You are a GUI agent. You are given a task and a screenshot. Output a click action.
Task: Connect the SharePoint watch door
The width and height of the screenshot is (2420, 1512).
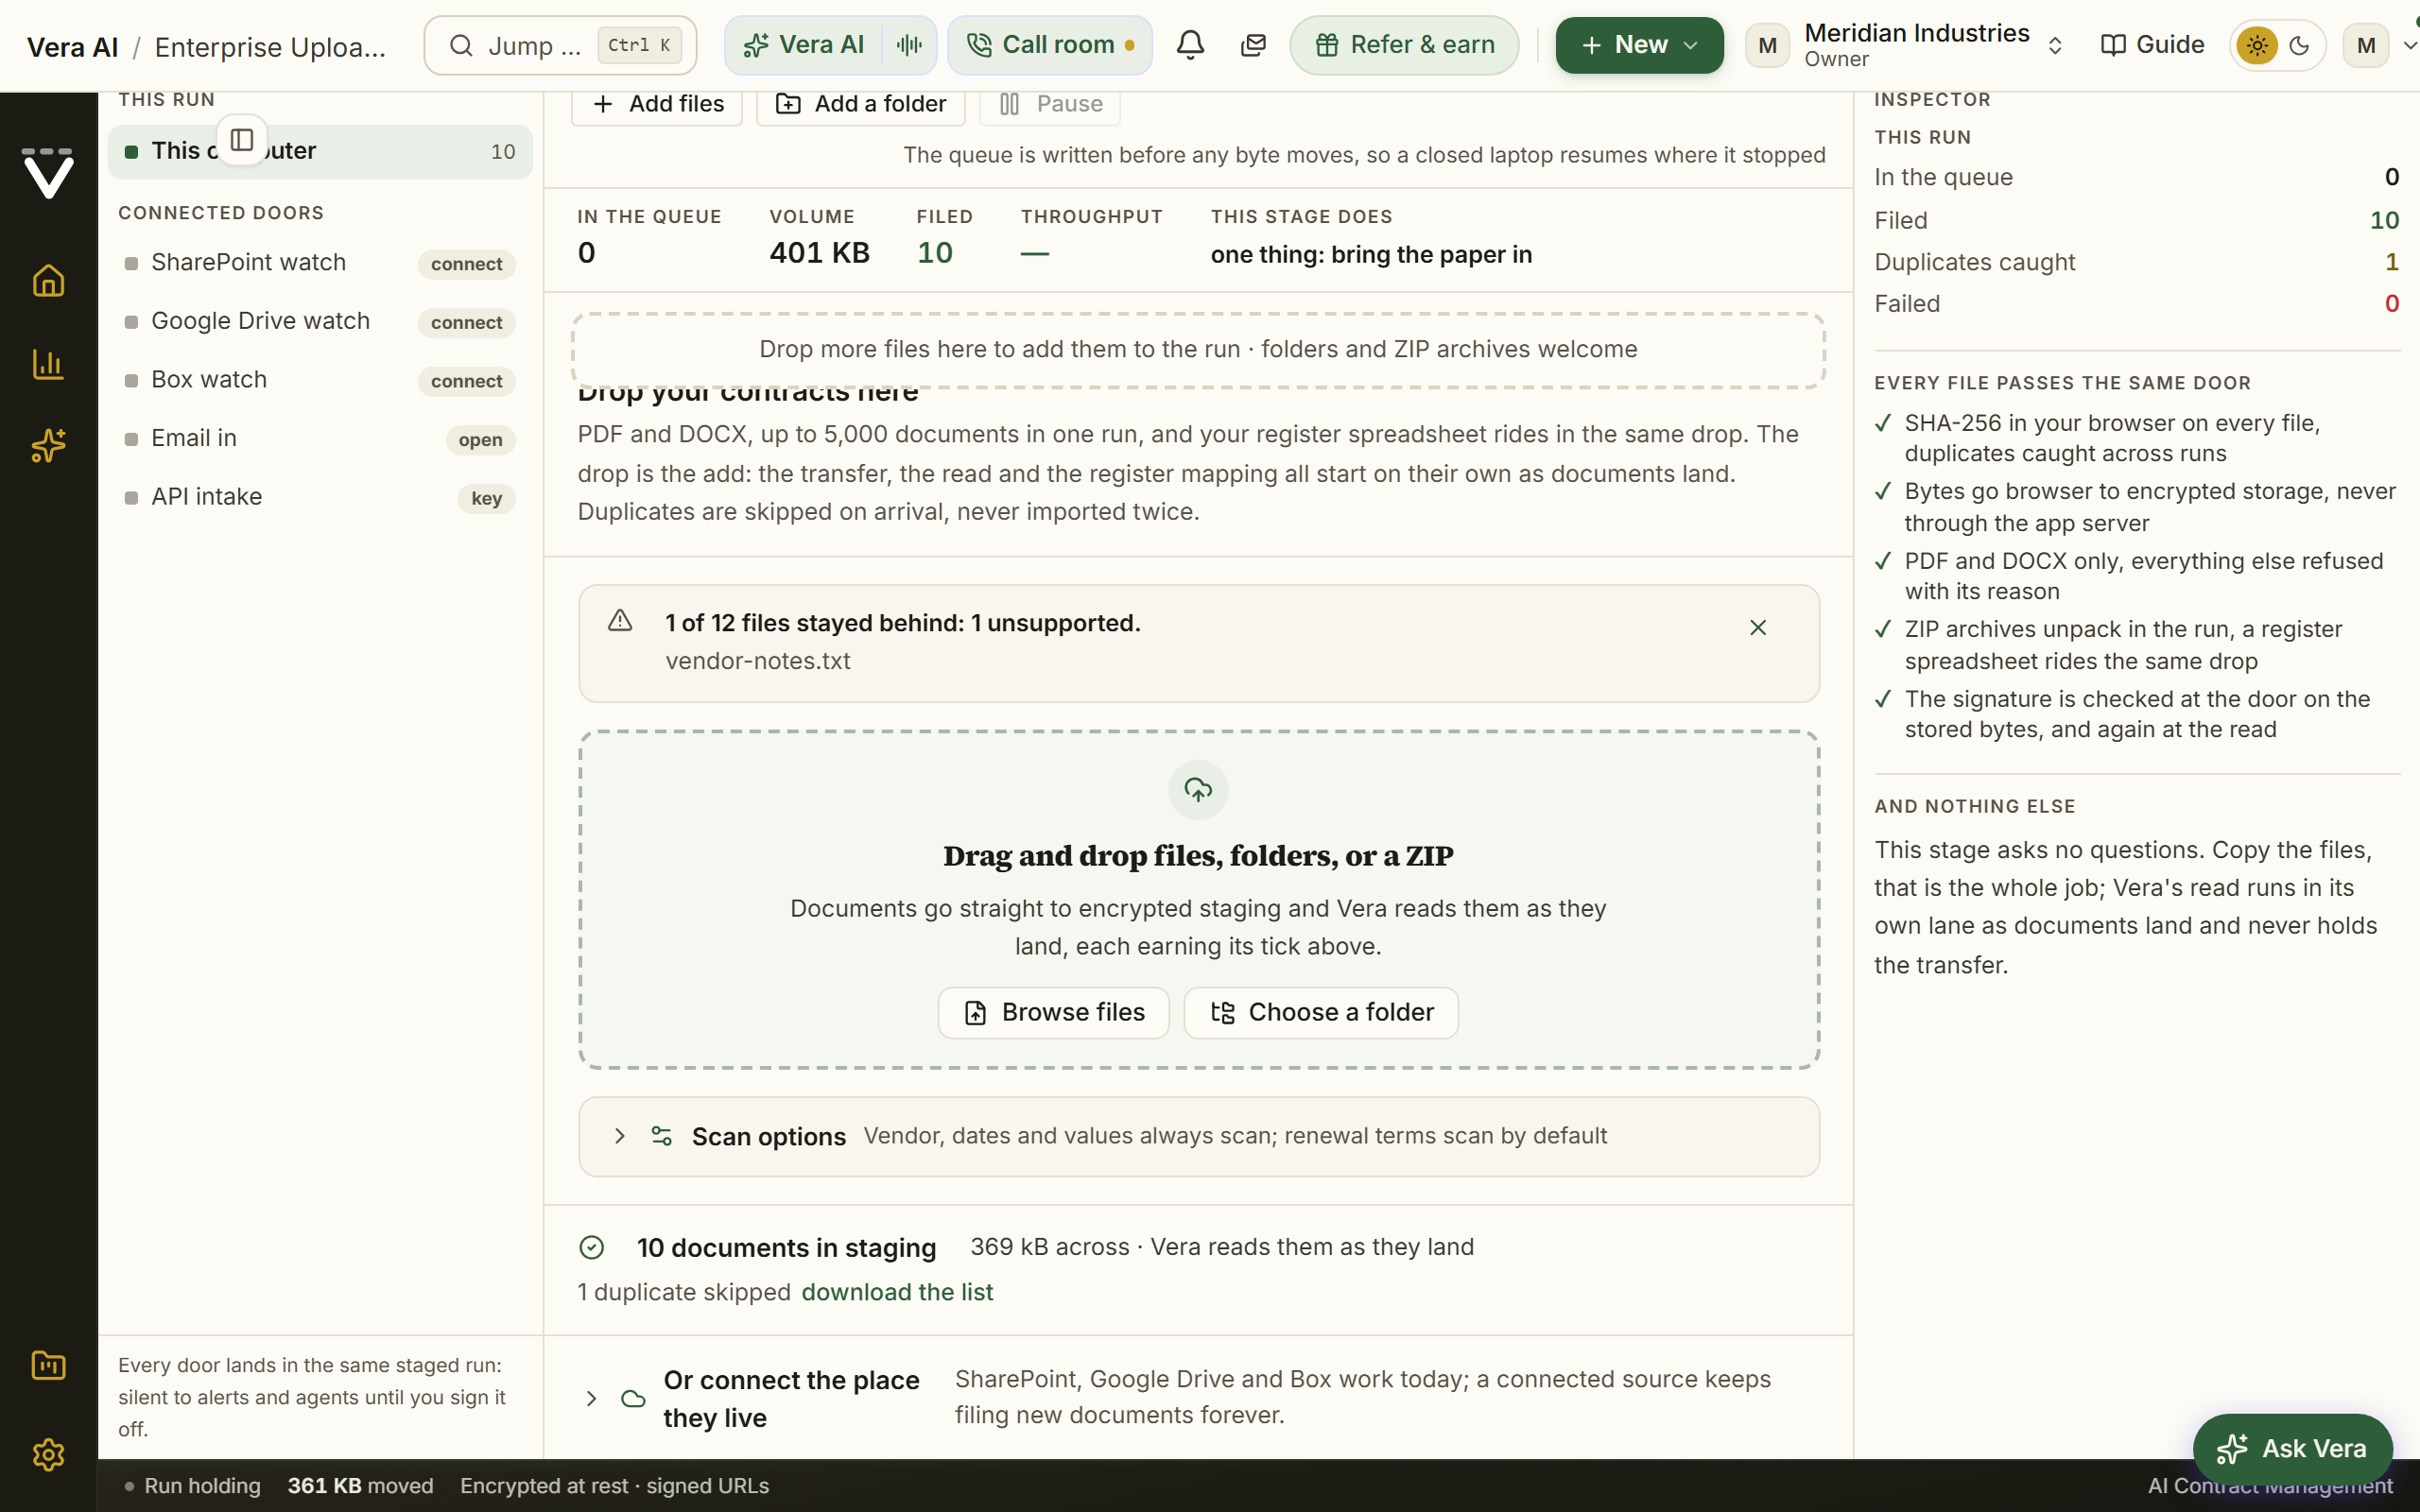(466, 264)
